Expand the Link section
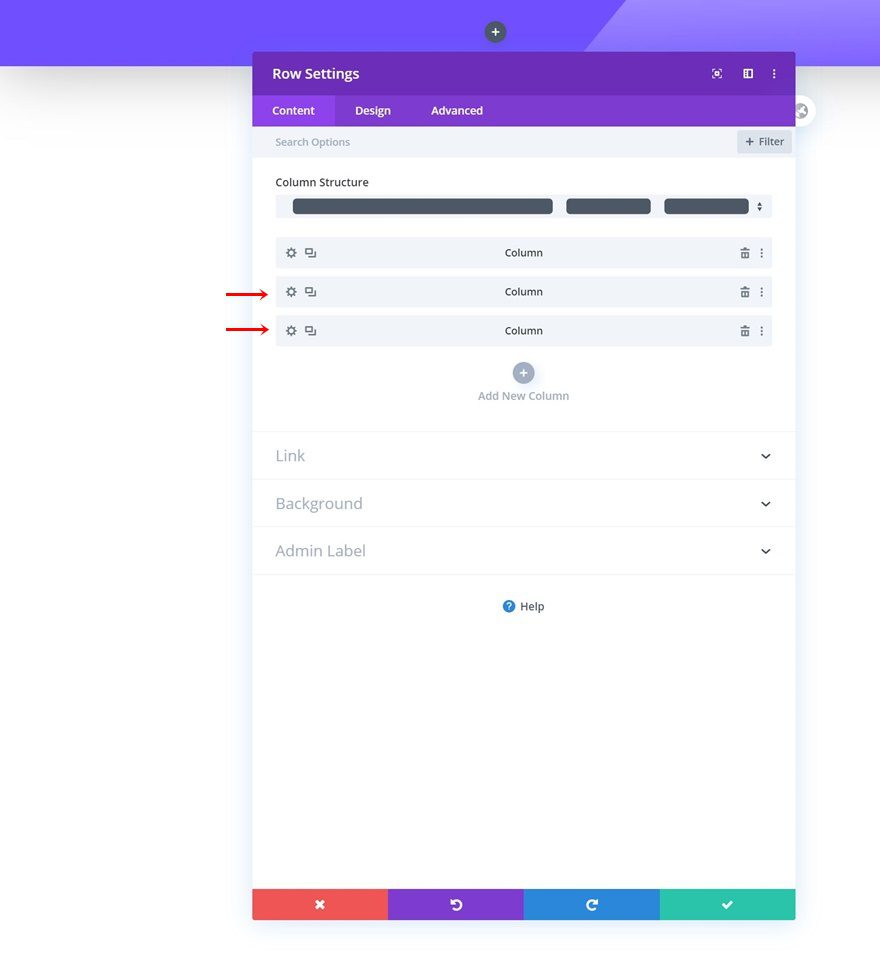The image size is (880, 975). tap(524, 456)
